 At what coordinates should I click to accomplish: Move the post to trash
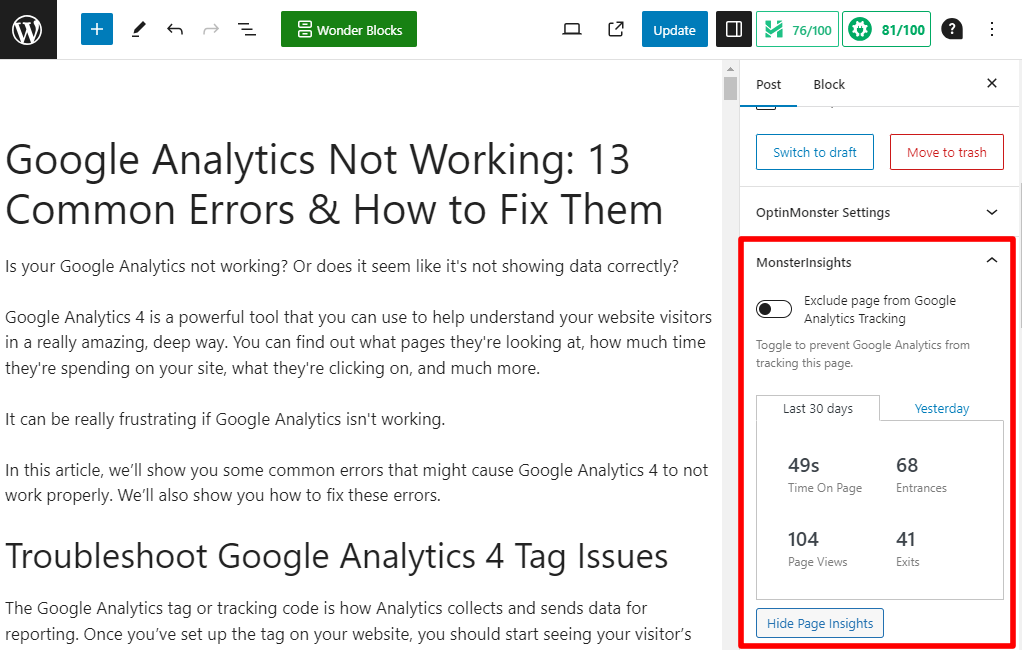[946, 152]
